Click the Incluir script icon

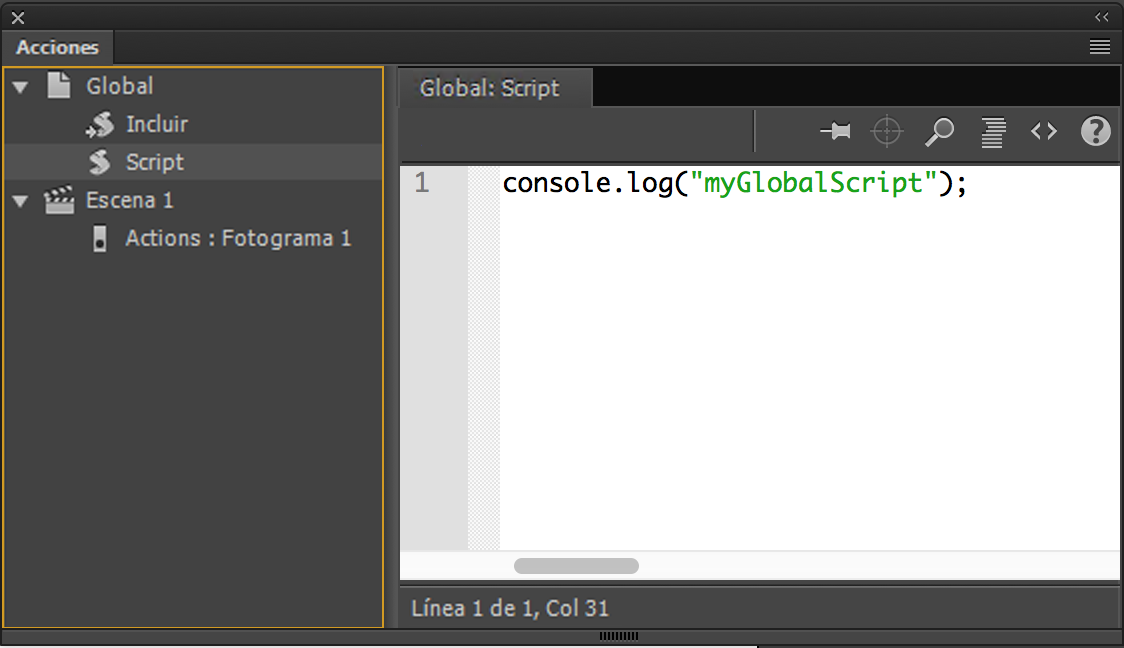click(x=100, y=123)
